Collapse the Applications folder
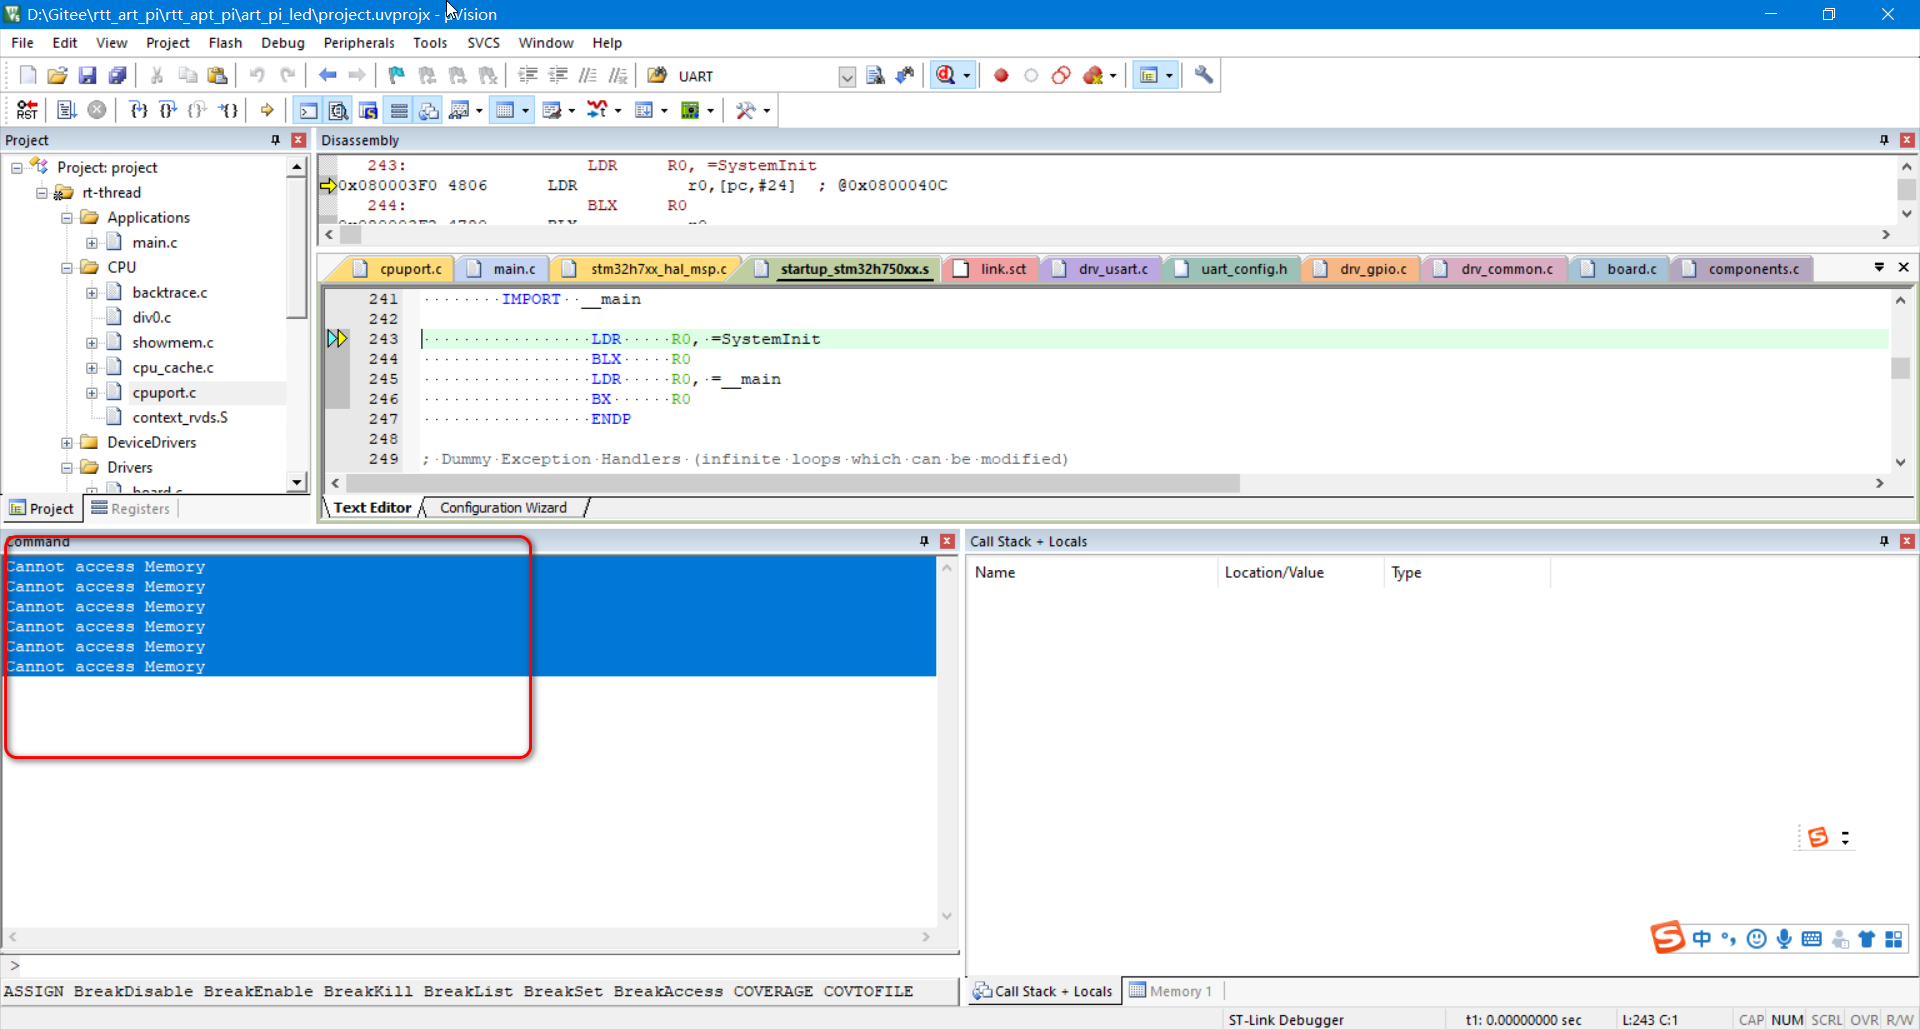 click(x=67, y=218)
